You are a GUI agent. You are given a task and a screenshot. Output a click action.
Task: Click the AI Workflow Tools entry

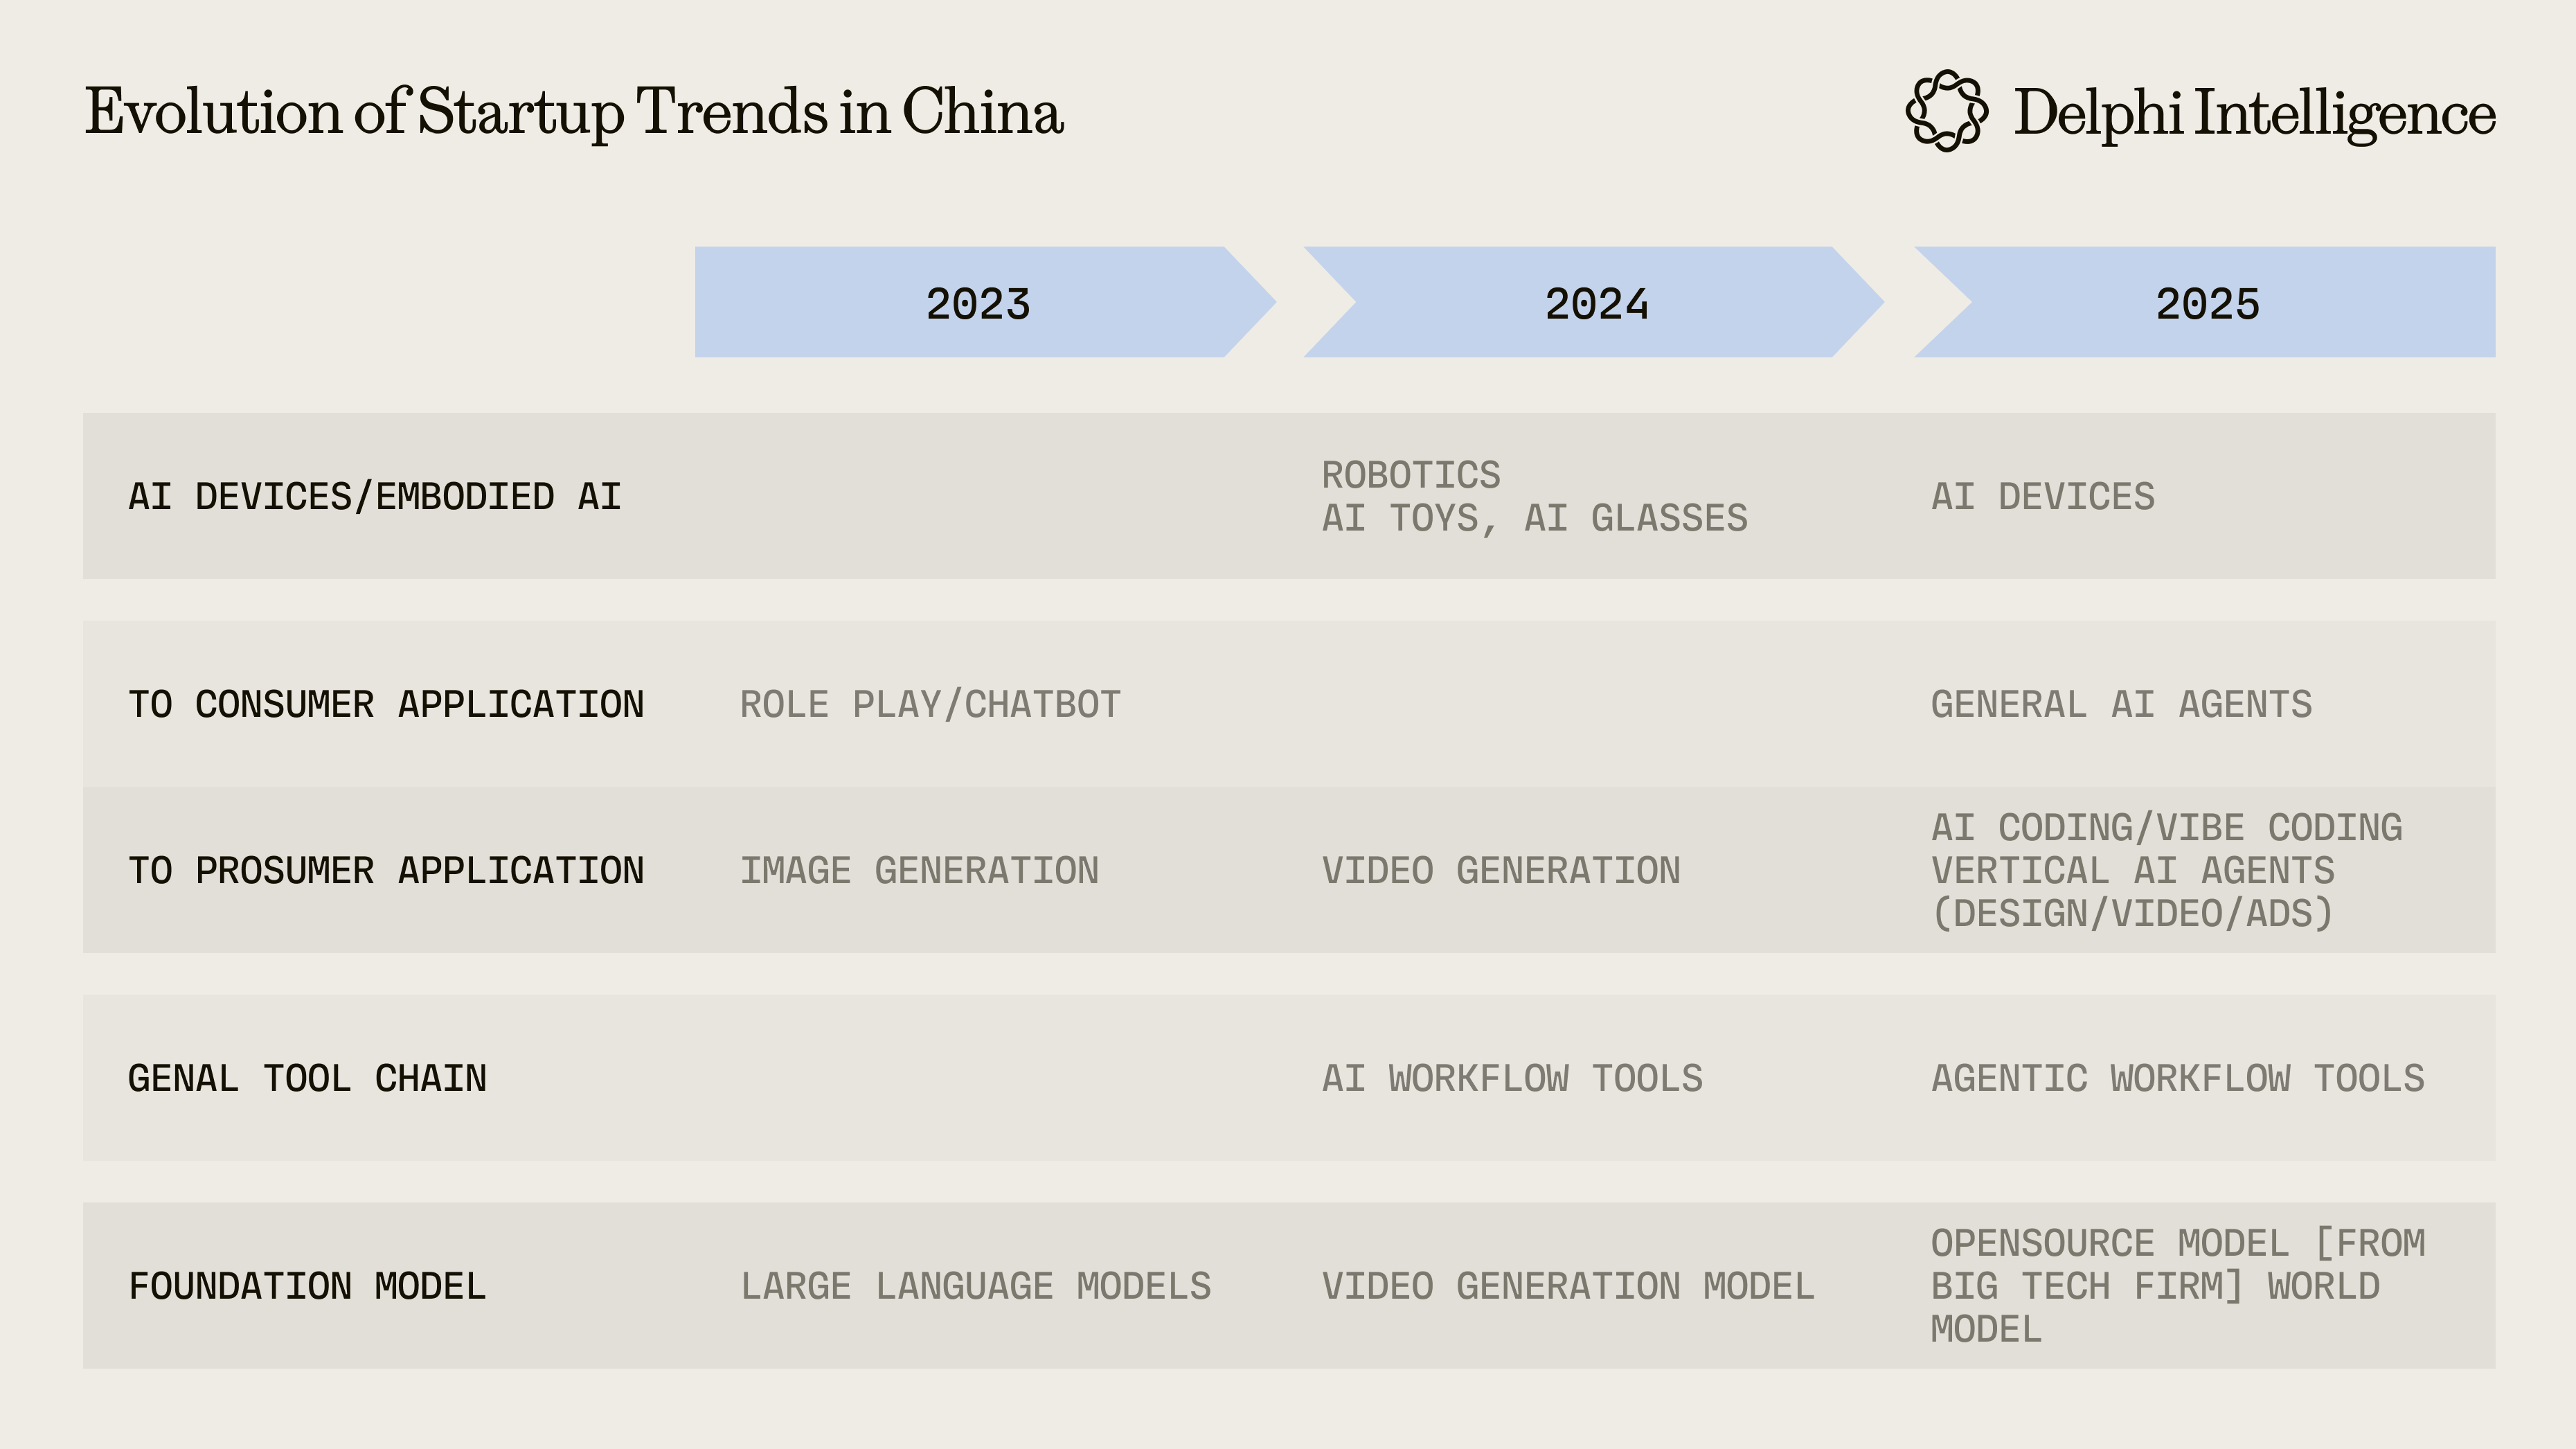pos(1512,1079)
